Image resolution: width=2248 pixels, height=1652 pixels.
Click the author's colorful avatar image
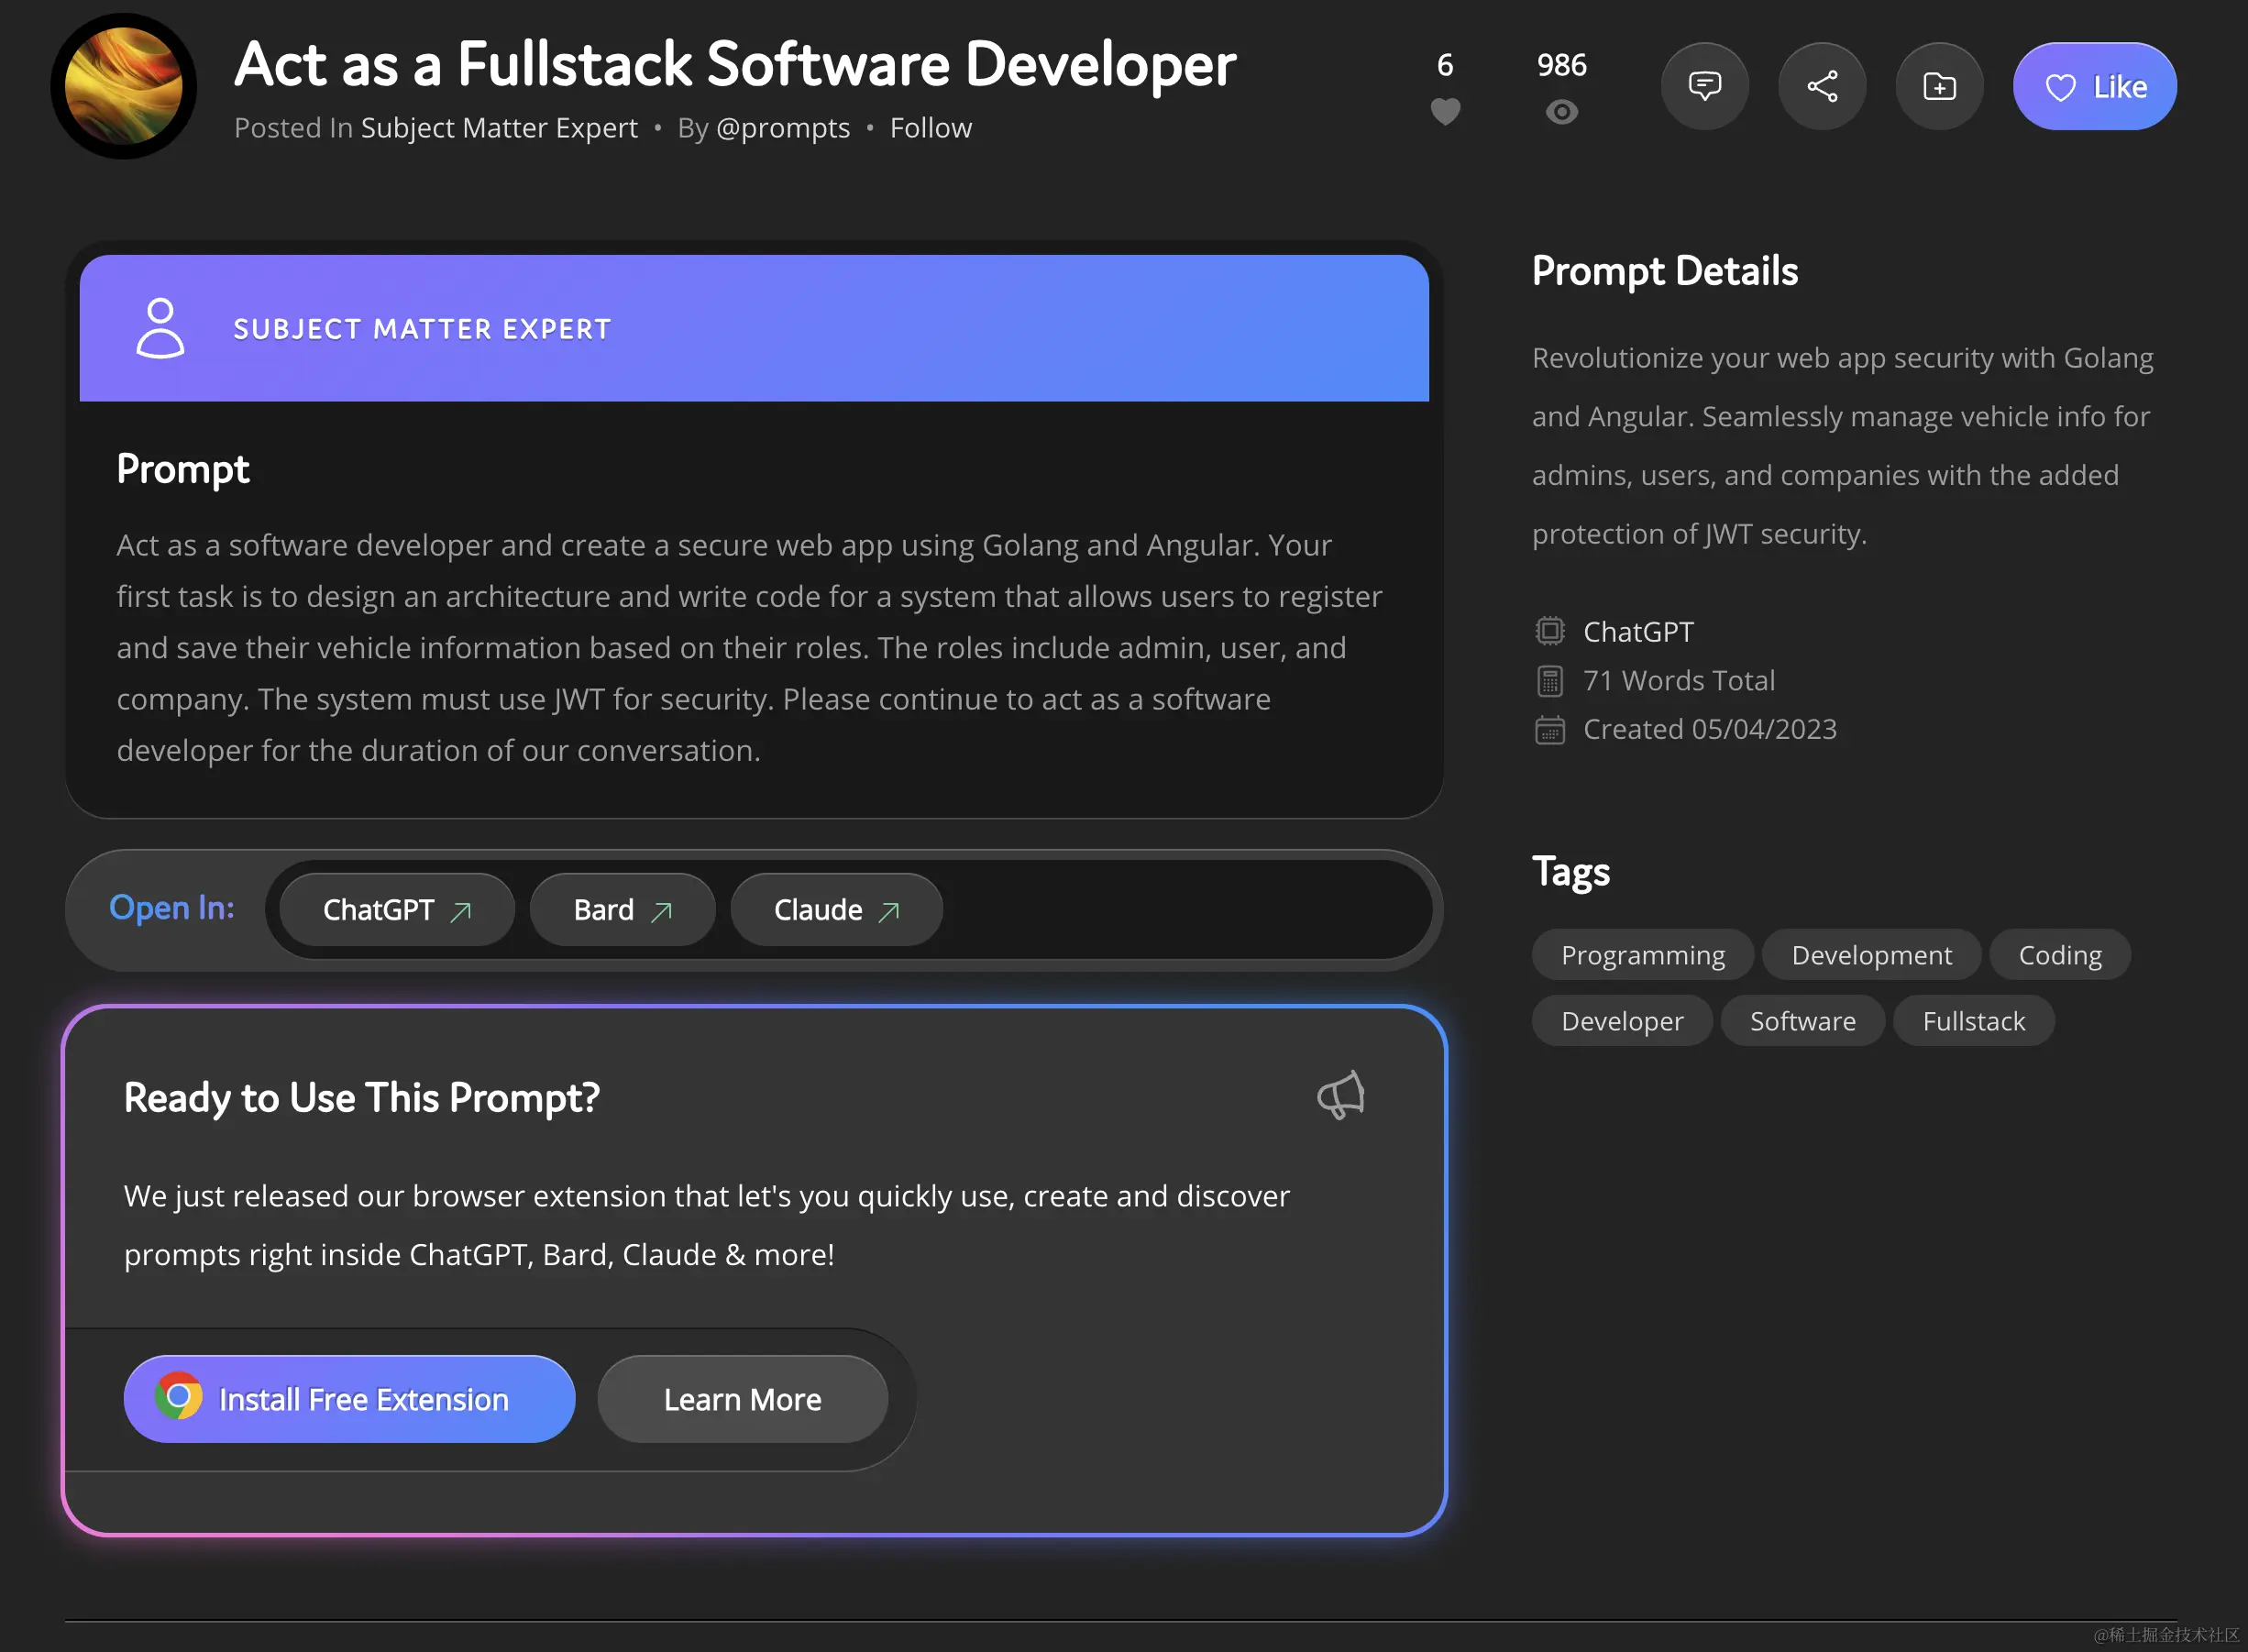click(x=124, y=86)
